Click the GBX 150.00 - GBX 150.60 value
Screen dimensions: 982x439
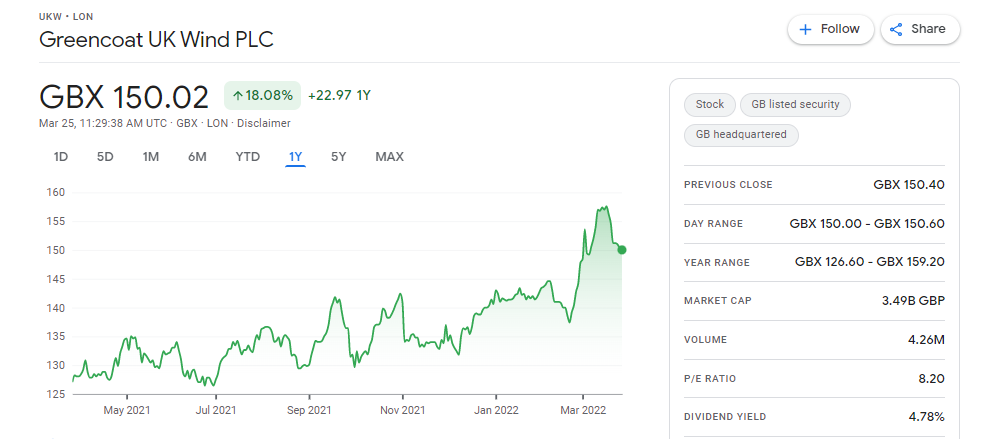[867, 224]
